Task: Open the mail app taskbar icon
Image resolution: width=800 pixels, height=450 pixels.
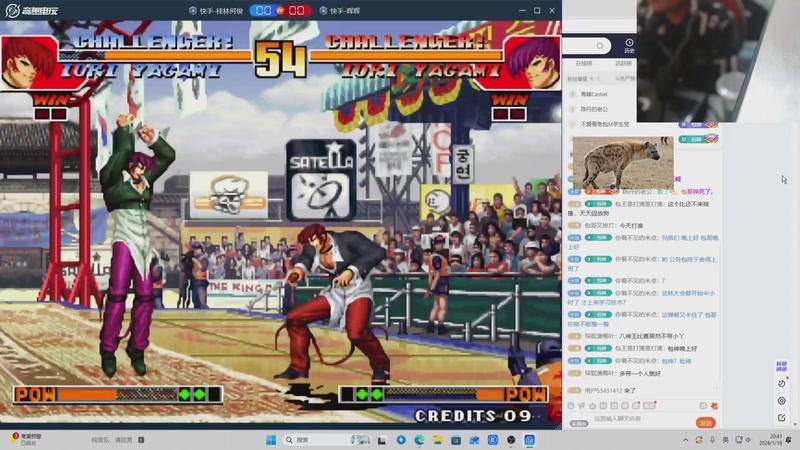Action: point(474,440)
